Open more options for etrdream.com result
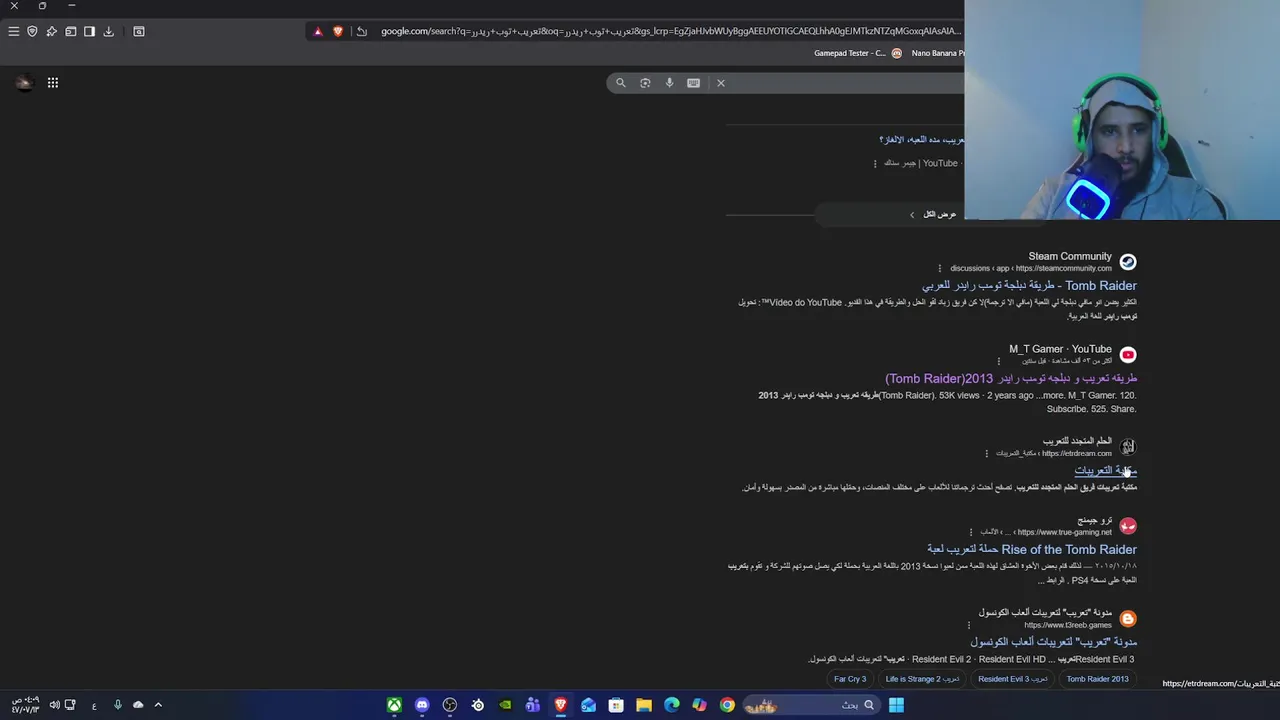 click(x=986, y=453)
